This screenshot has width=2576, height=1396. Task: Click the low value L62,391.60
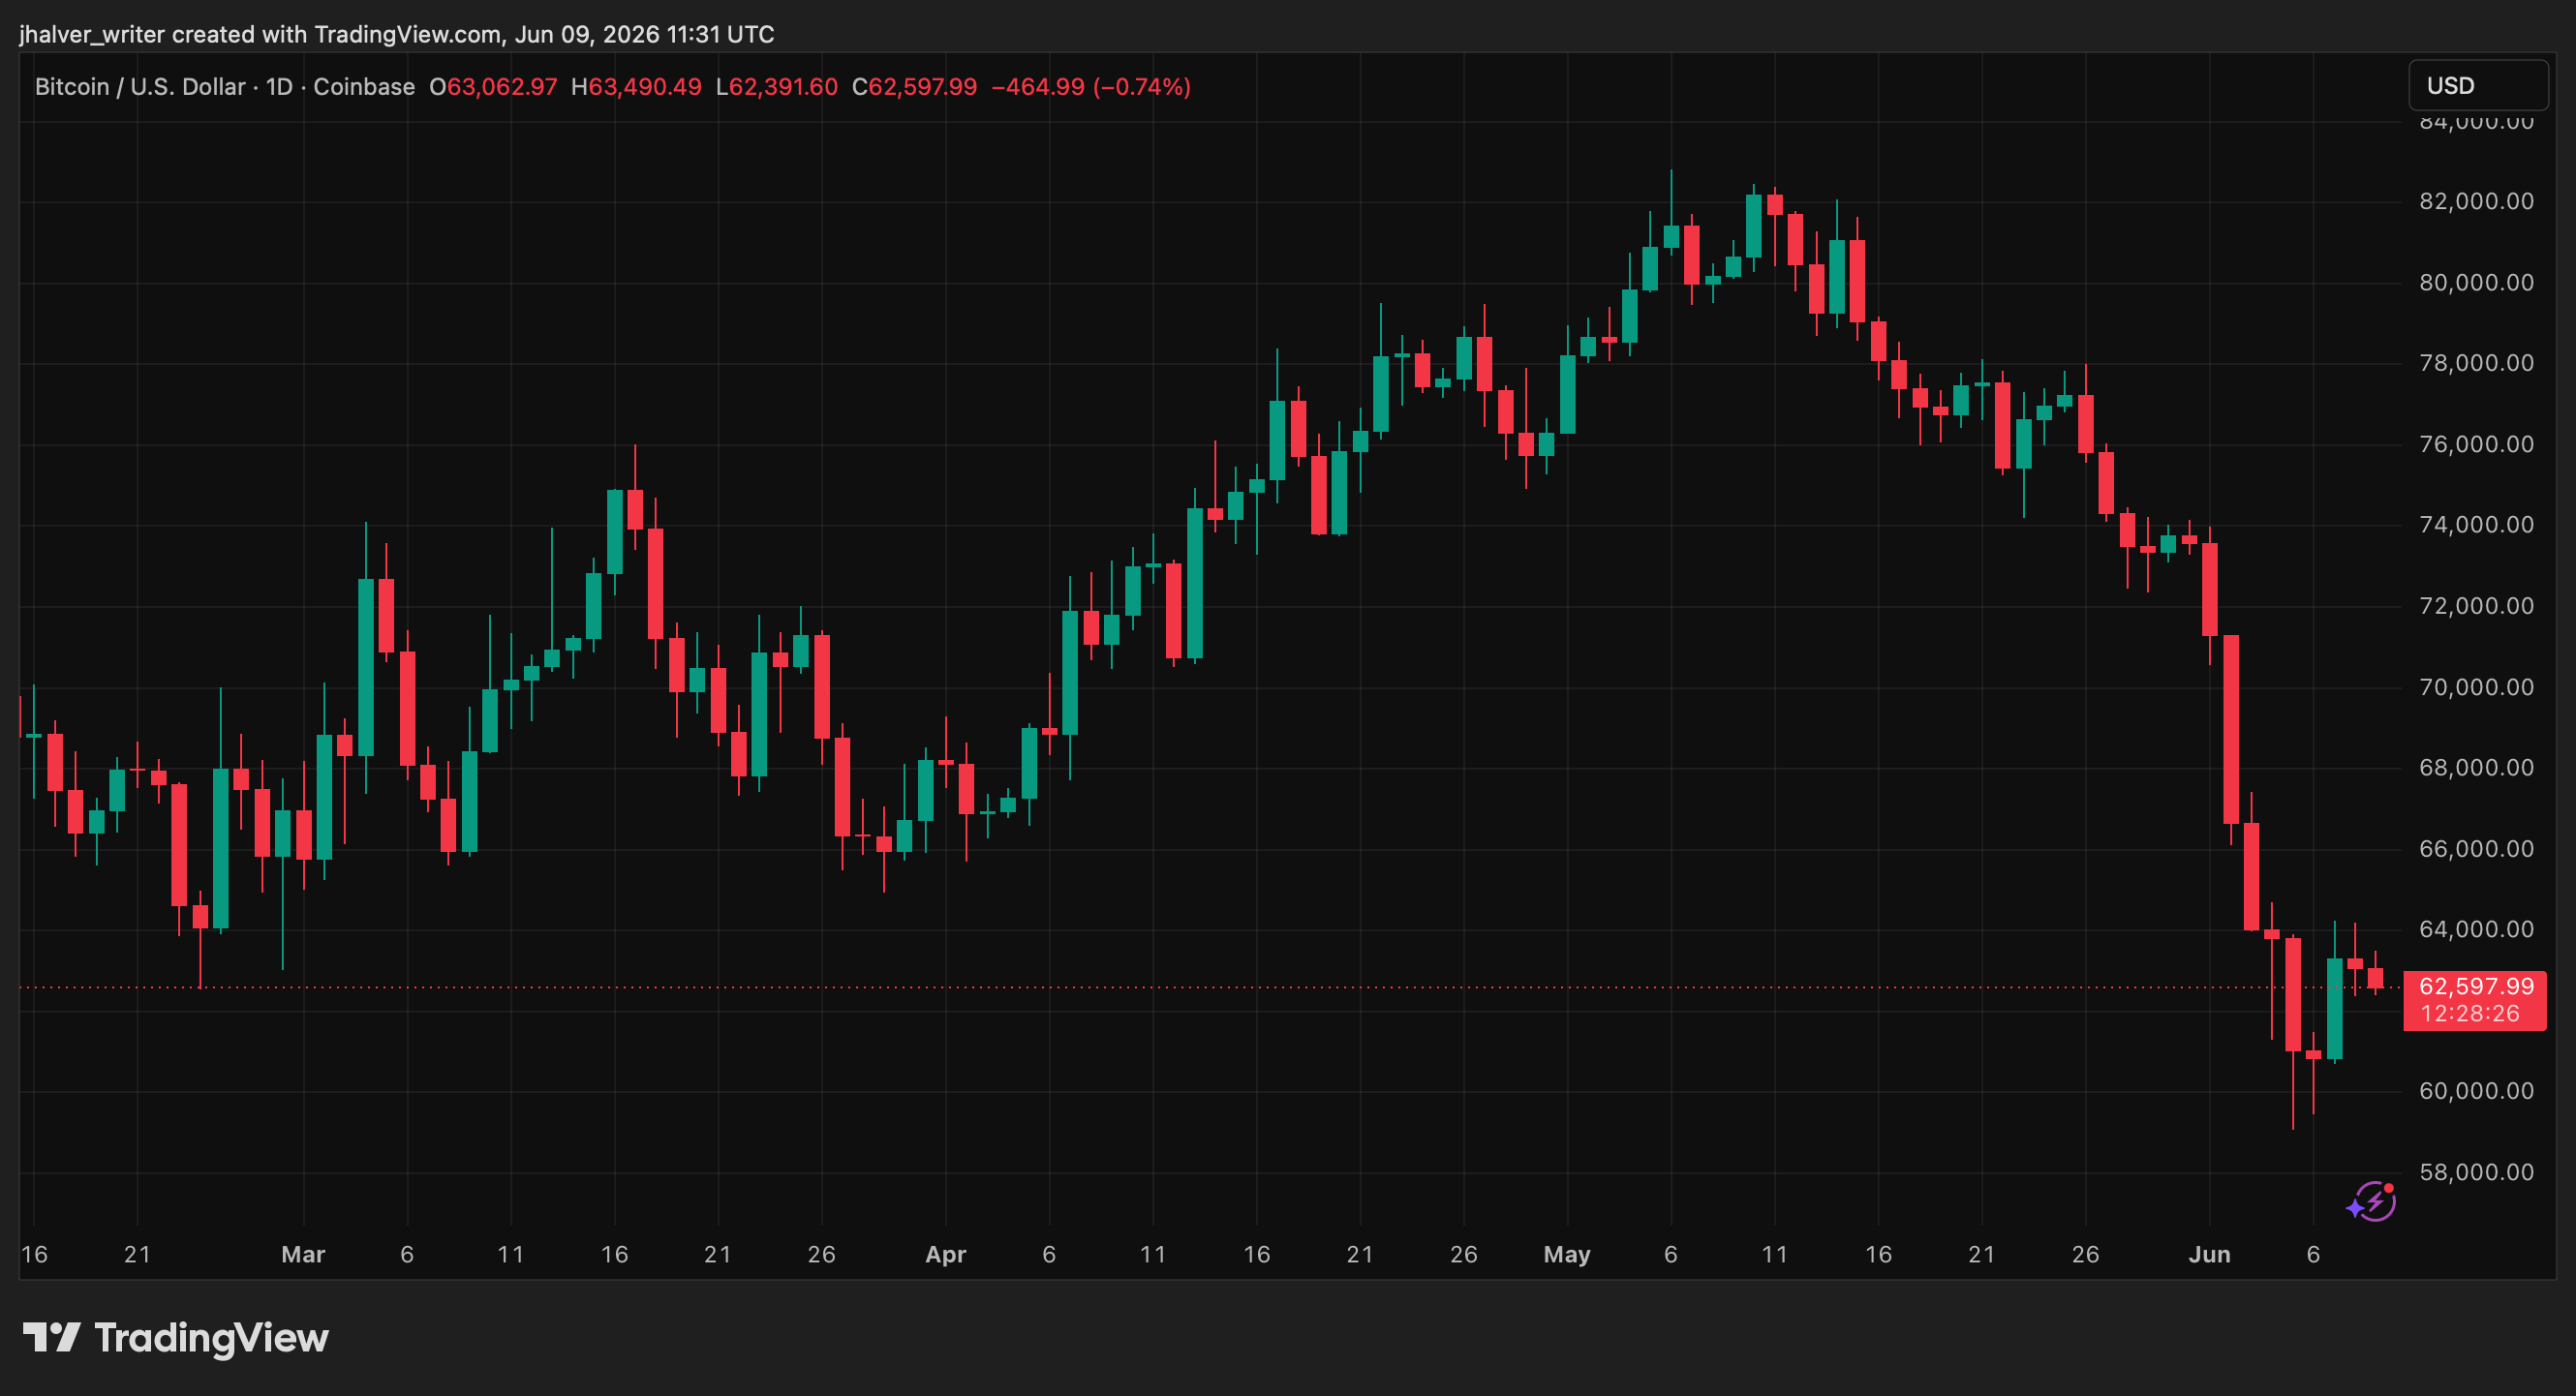776,87
